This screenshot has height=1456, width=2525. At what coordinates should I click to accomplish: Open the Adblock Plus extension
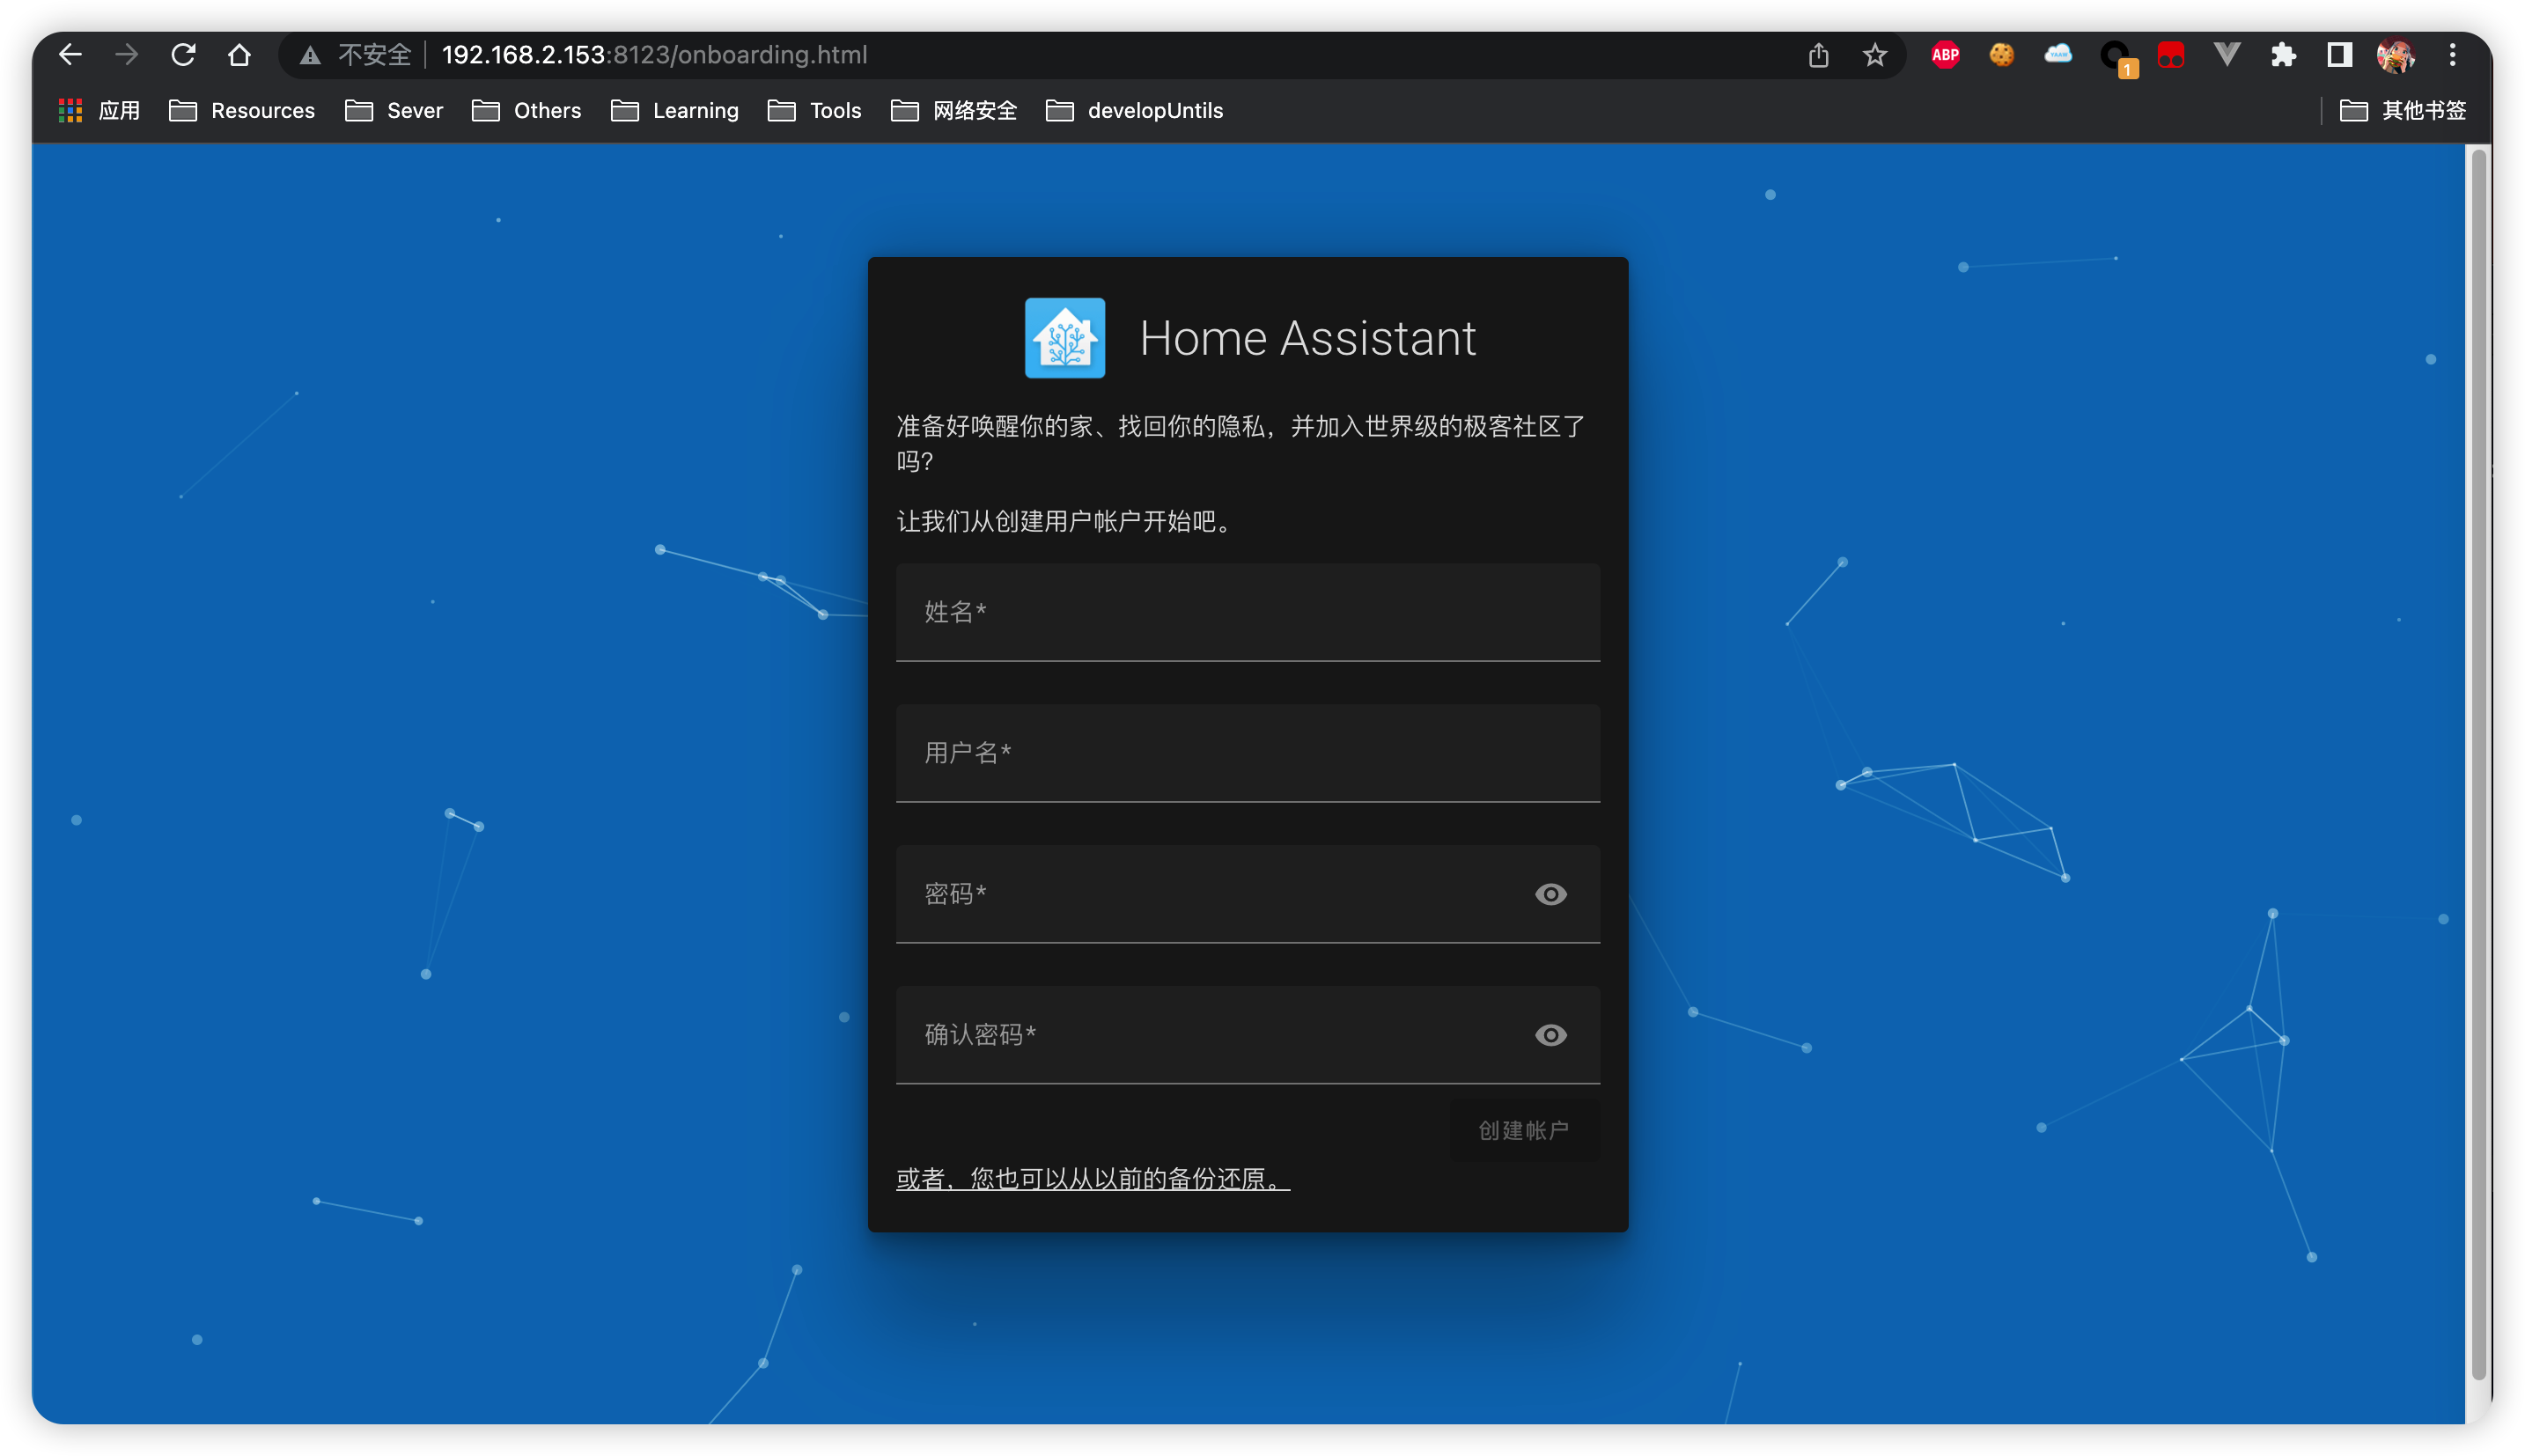(1946, 55)
